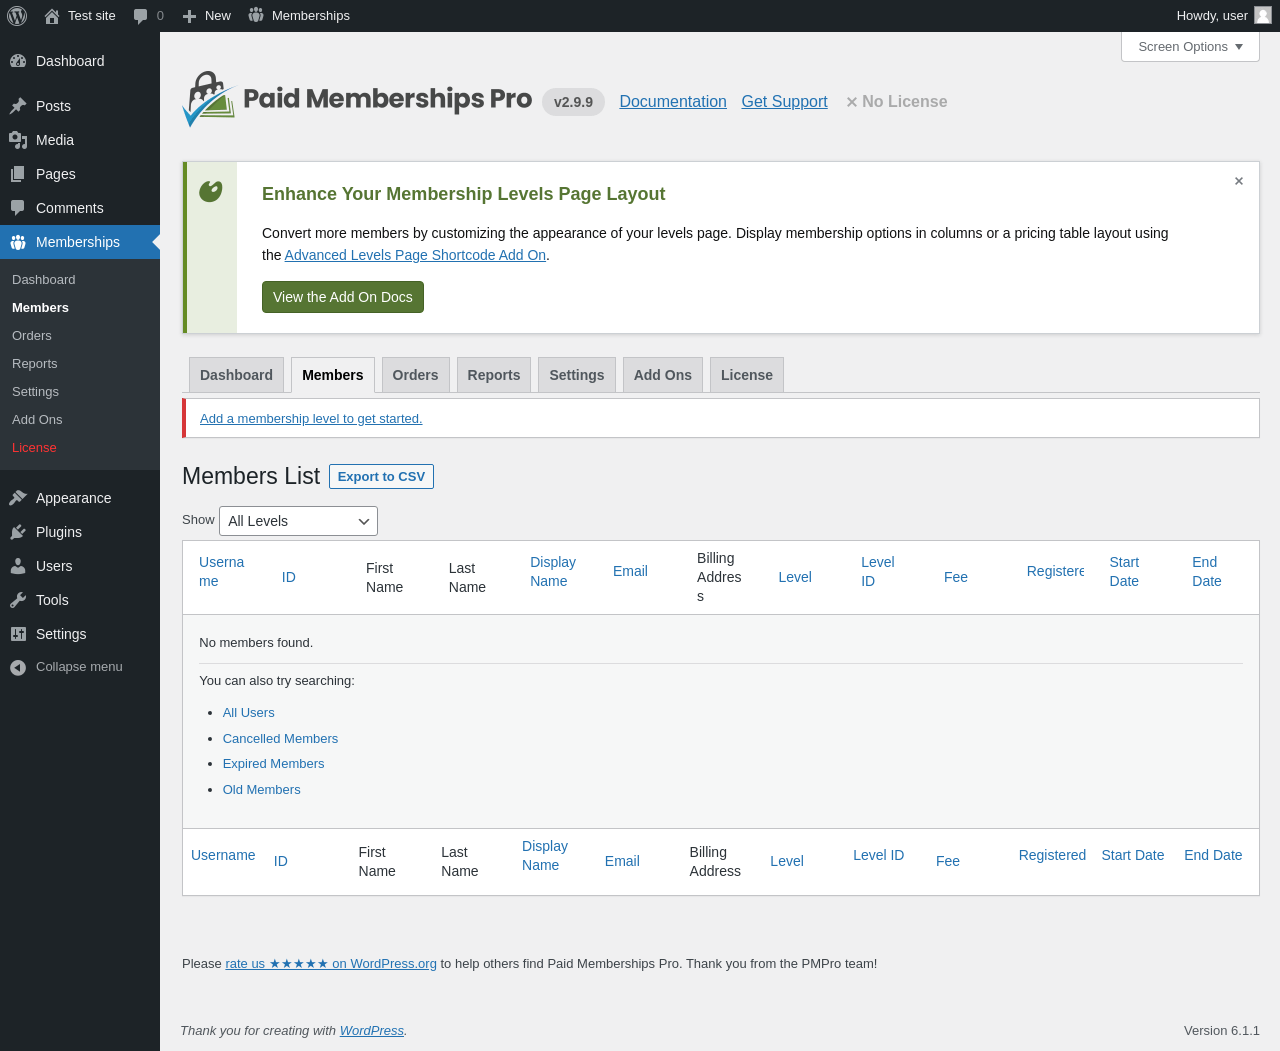Sort by Display Name in header row

tap(553, 572)
